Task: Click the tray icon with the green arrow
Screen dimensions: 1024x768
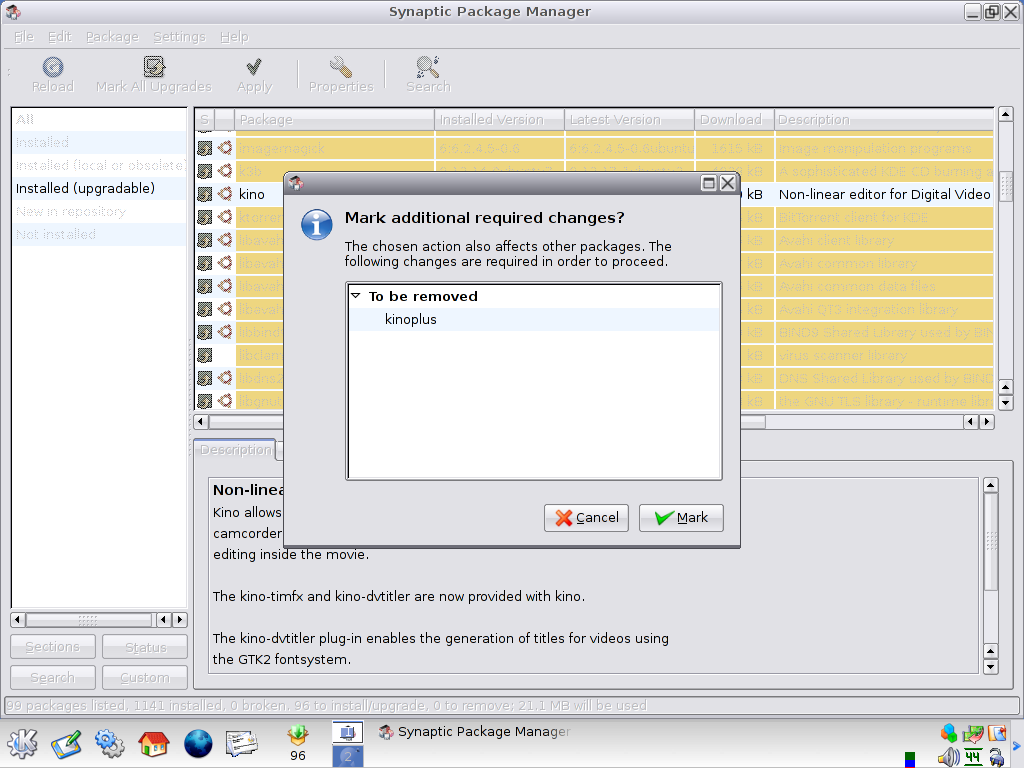Action: pos(972,733)
